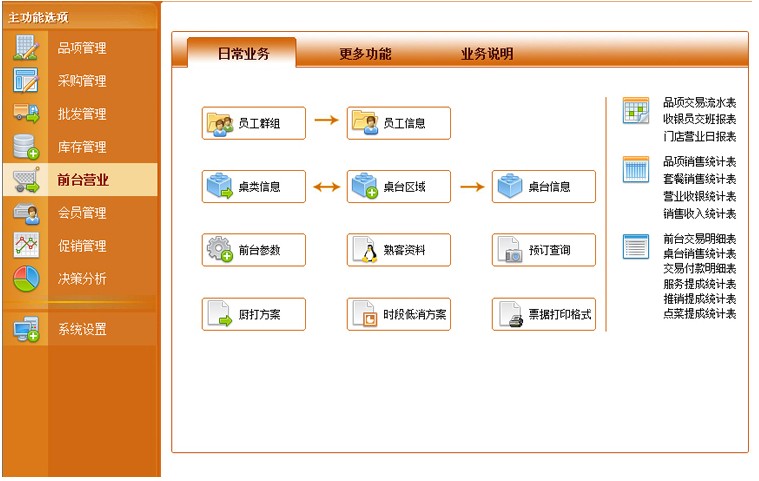Click the 前台营业 shopping cart icon

point(26,180)
